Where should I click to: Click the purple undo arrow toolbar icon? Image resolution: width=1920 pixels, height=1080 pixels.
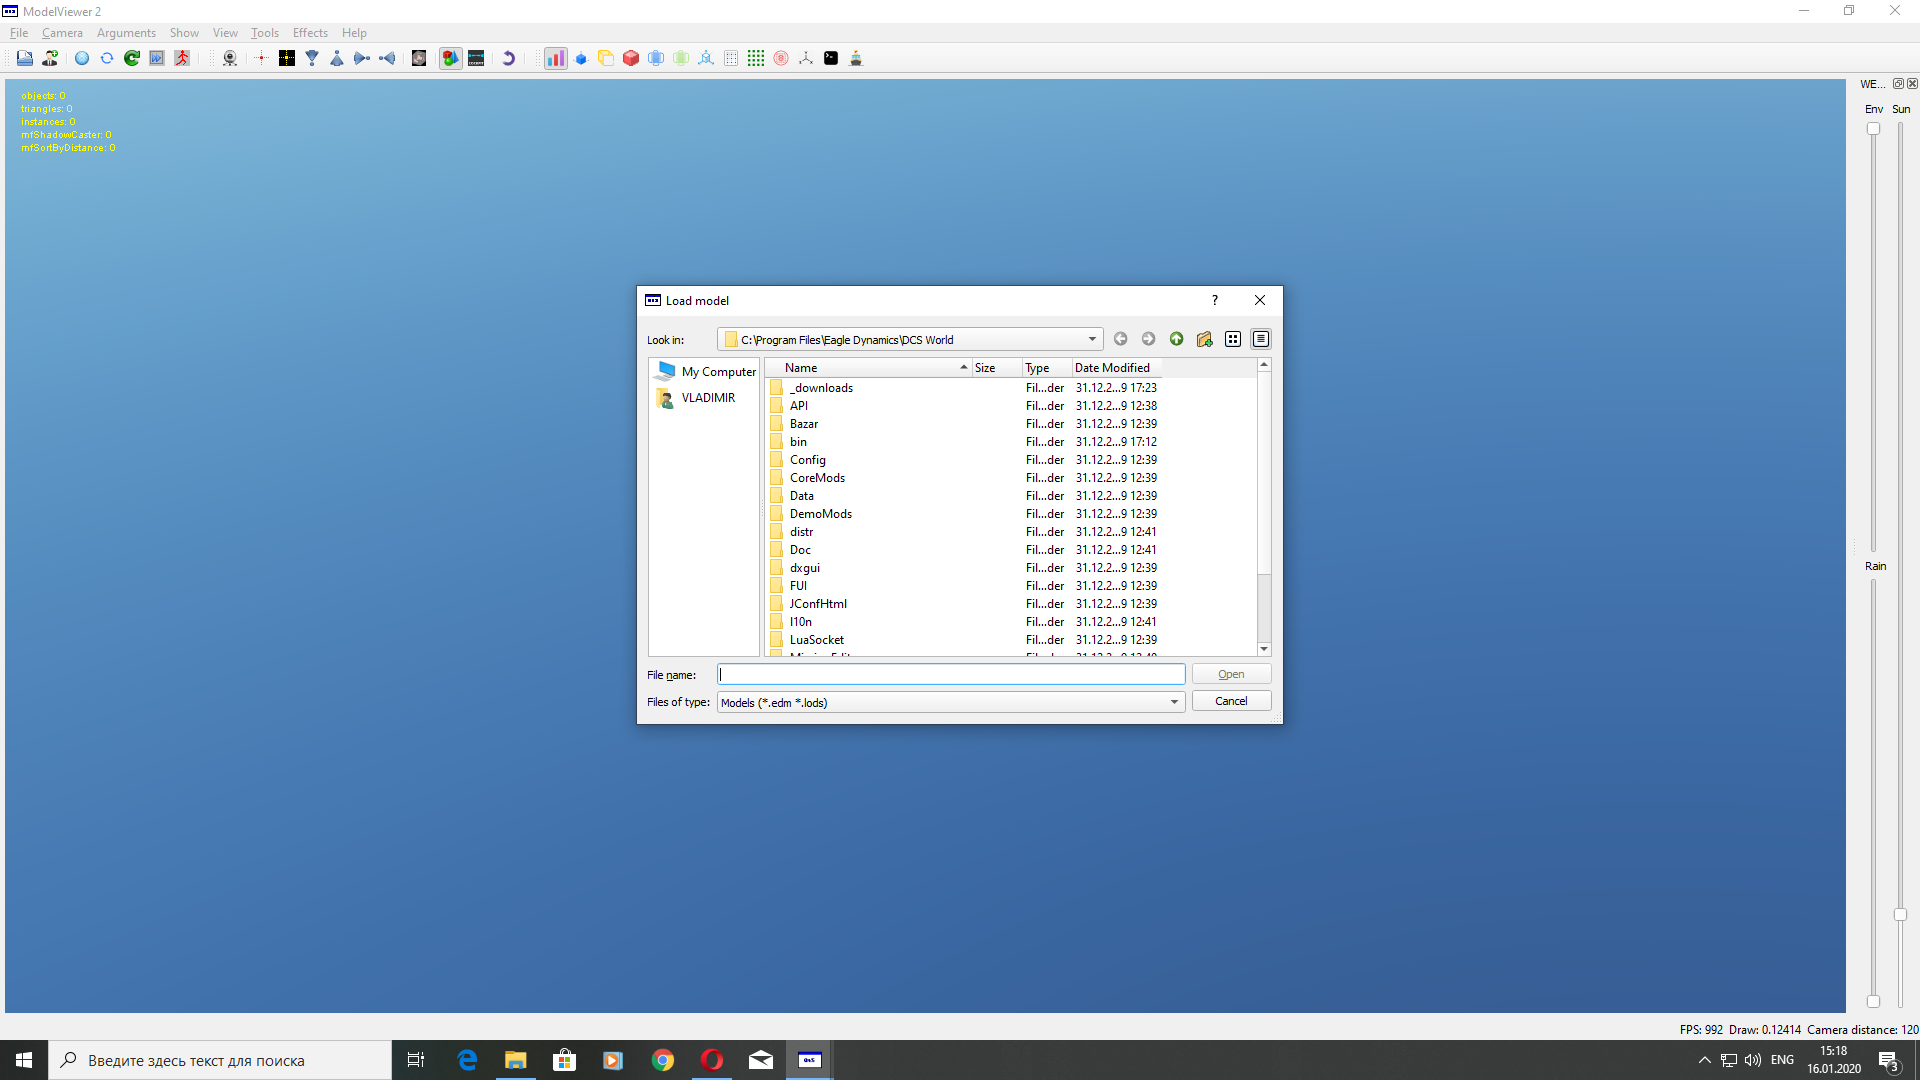pyautogui.click(x=508, y=58)
